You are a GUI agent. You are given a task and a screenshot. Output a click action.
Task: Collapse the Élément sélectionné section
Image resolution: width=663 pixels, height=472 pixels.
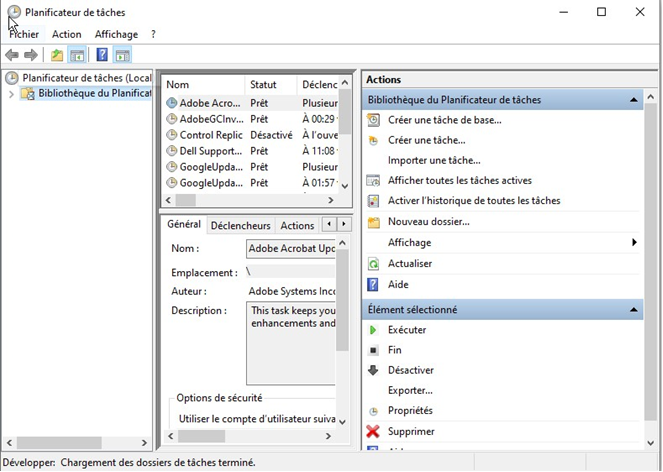pos(634,310)
